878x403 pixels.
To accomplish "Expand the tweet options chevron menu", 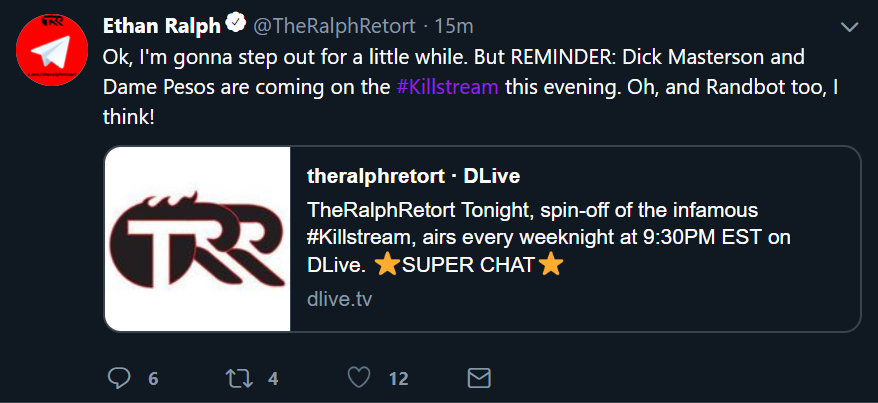I will (849, 27).
